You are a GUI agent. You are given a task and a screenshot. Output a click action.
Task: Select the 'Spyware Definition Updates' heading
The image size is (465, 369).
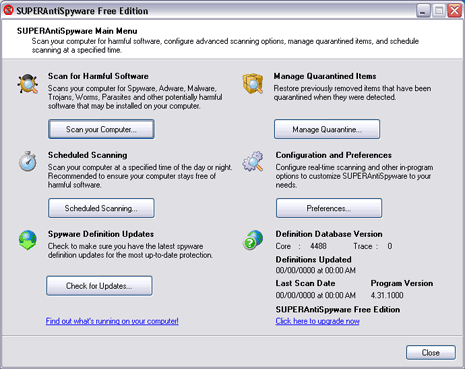pos(101,234)
